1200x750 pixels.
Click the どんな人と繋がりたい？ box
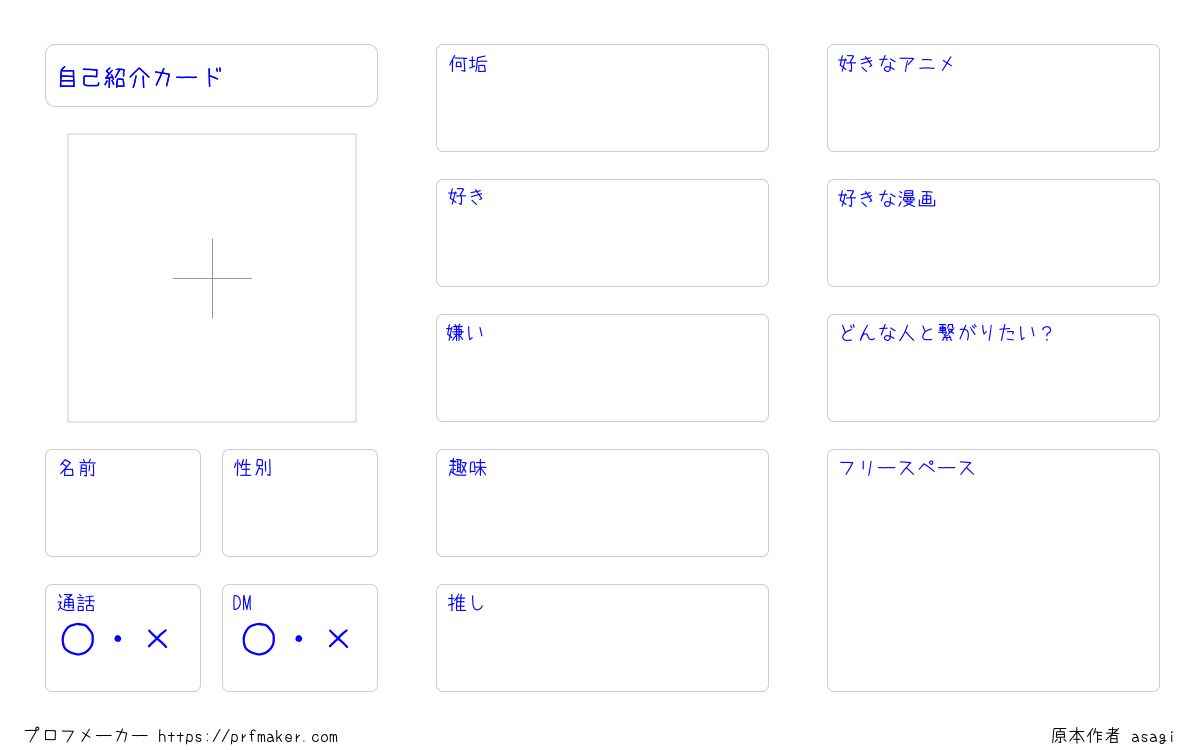993,368
